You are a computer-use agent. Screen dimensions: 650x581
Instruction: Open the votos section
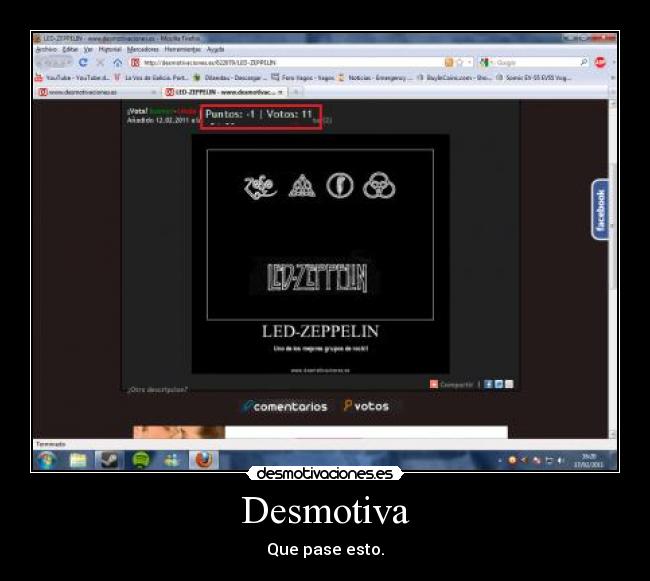(366, 406)
